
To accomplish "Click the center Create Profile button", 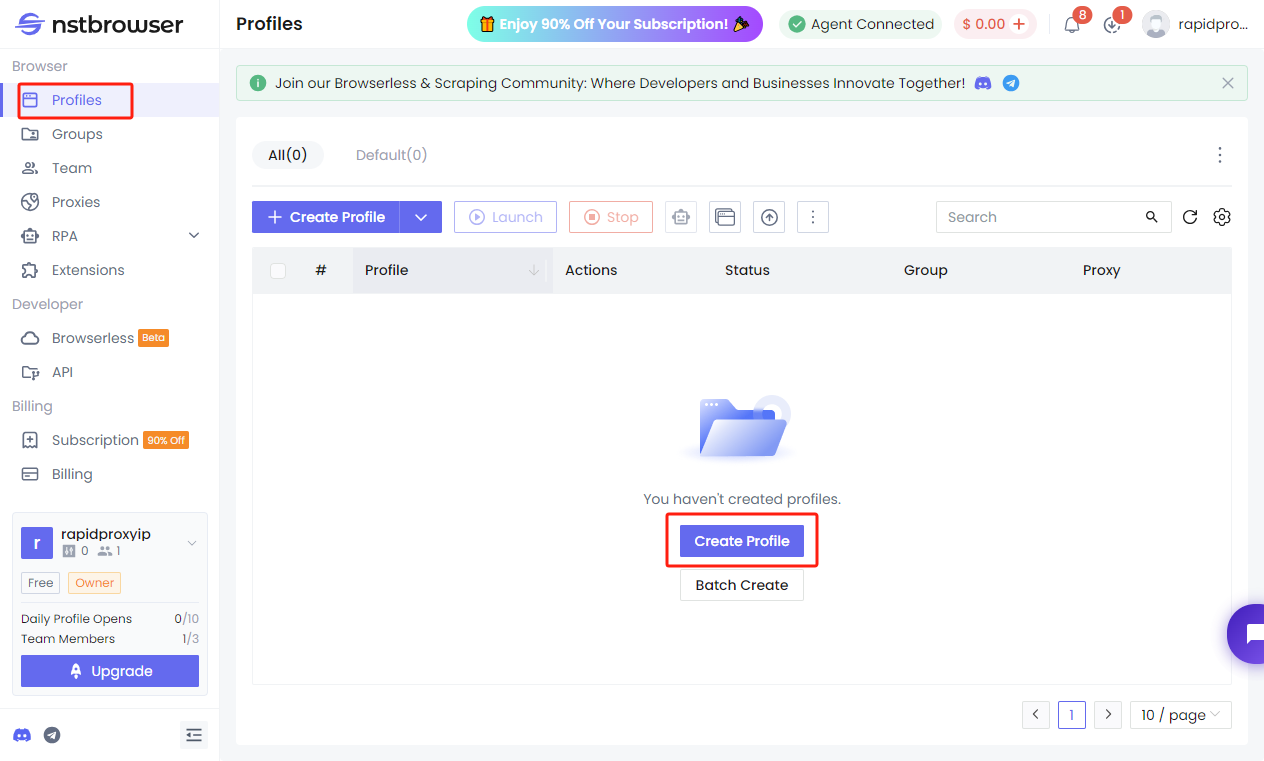I will (x=742, y=541).
